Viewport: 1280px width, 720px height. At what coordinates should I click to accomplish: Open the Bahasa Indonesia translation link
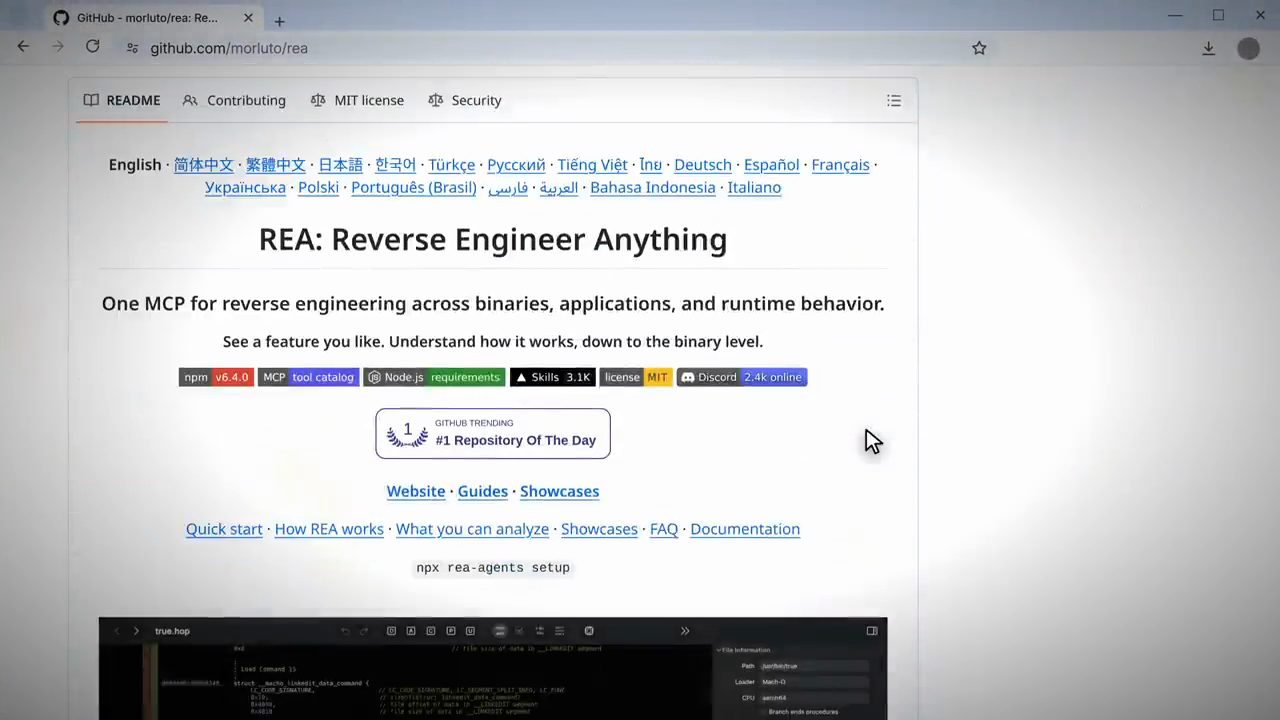[653, 187]
